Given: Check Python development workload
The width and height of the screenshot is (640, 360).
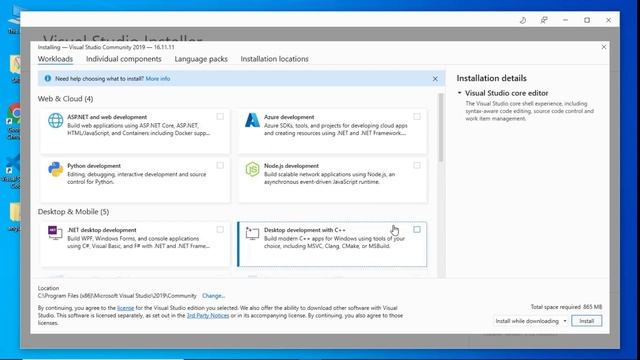Looking at the screenshot, I should tap(220, 165).
